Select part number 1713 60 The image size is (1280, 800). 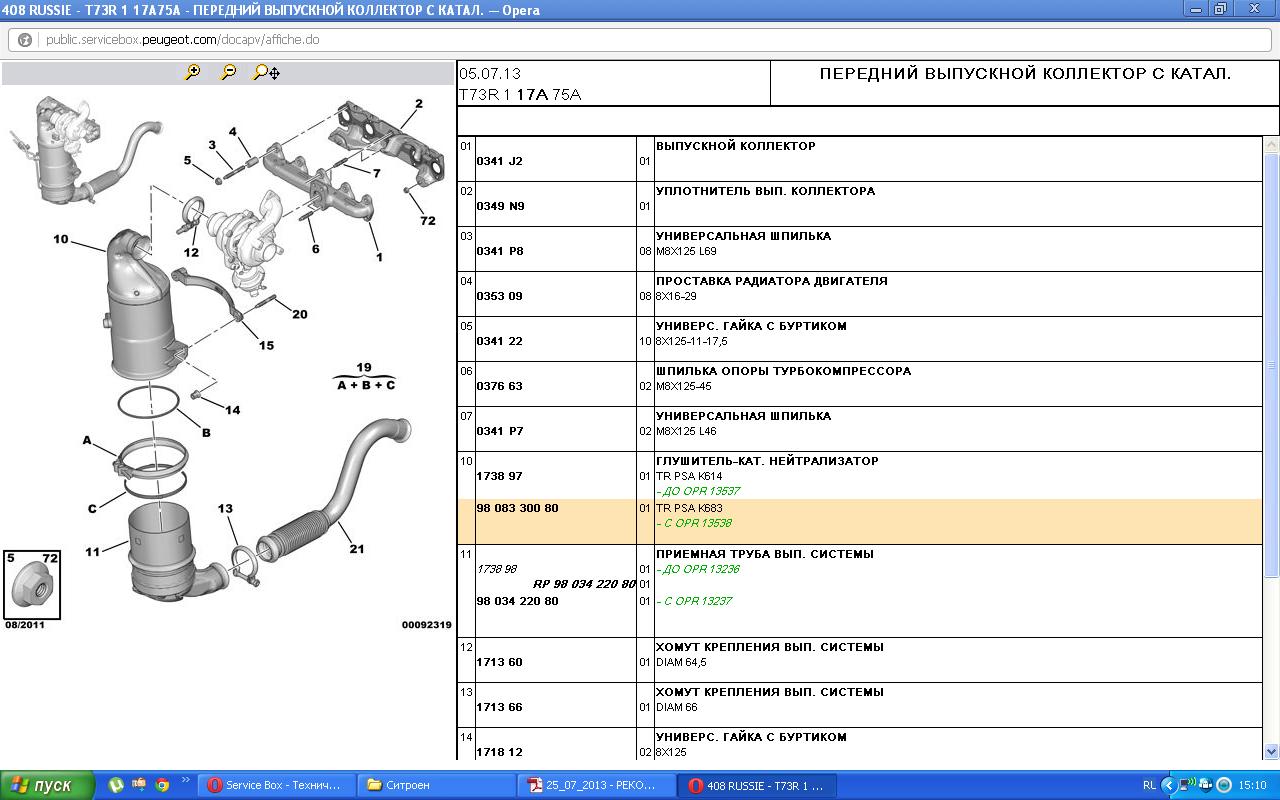(499, 662)
